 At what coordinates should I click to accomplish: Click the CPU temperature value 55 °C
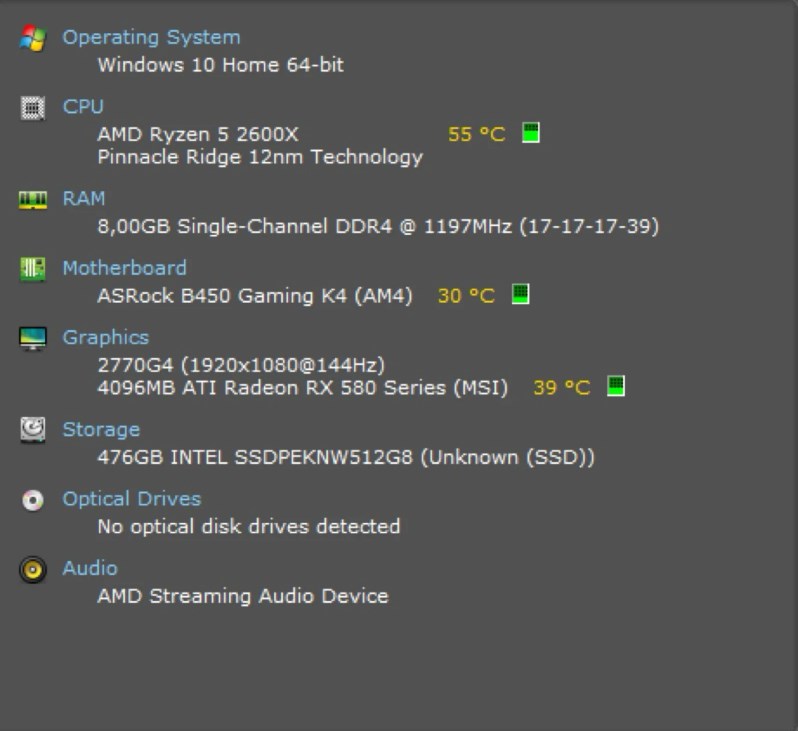(477, 134)
